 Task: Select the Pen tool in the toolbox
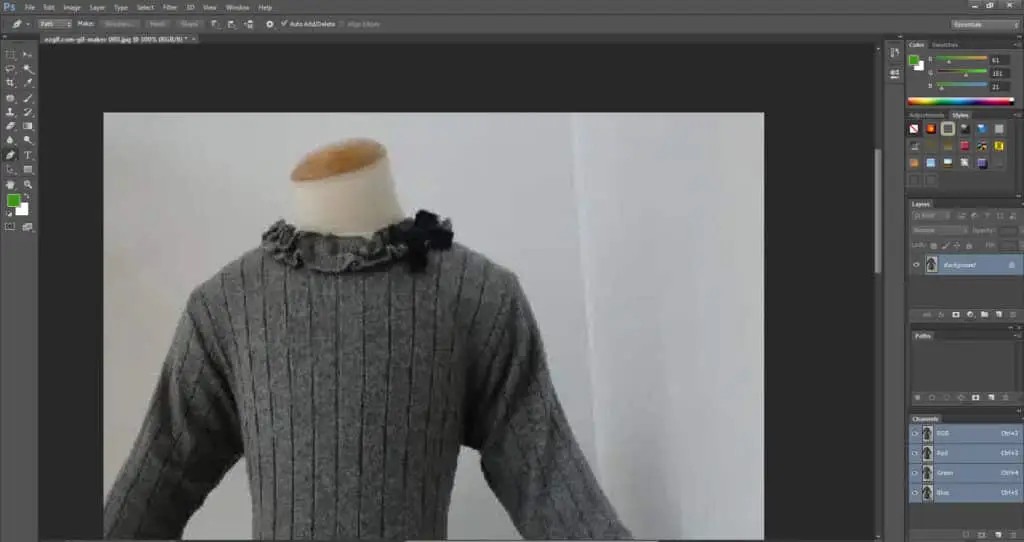(x=10, y=155)
